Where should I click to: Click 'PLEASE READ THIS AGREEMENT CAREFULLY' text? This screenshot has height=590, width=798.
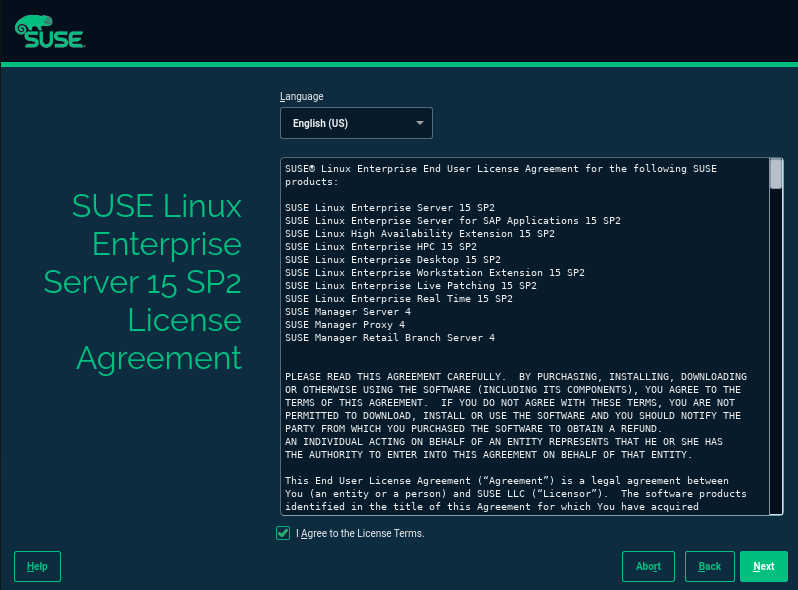click(x=395, y=377)
